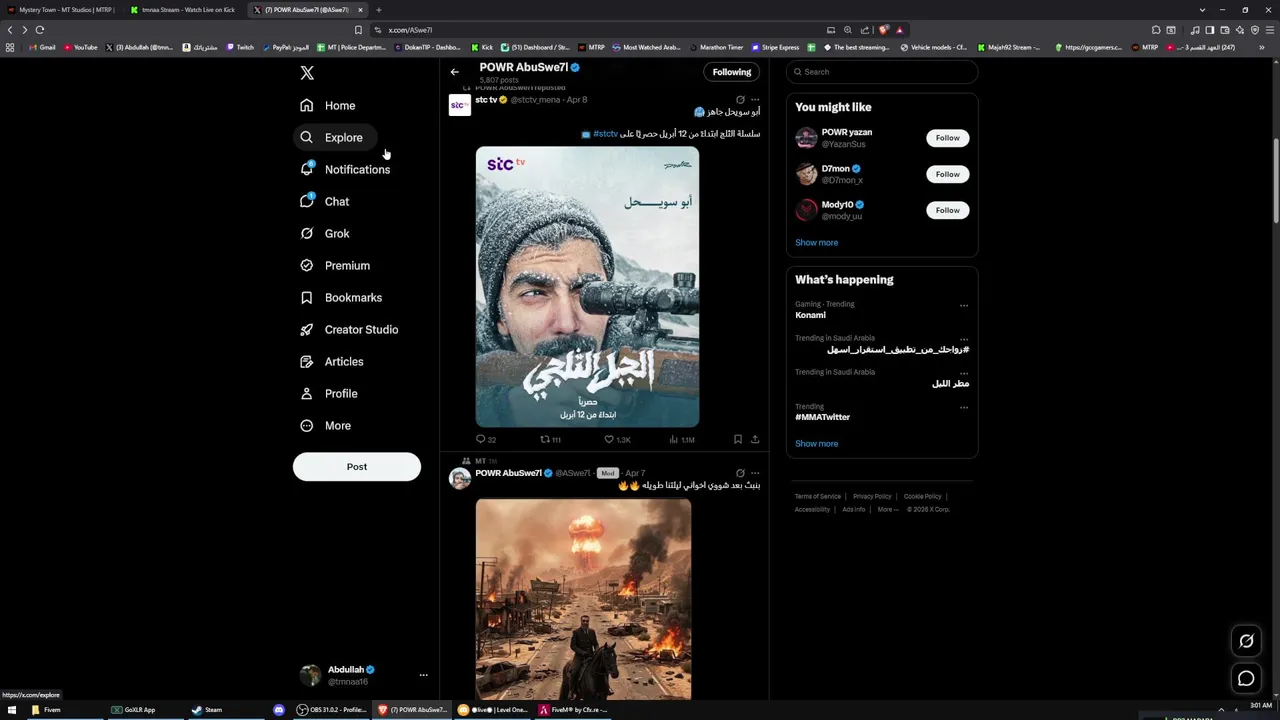This screenshot has width=1280, height=720.
Task: Open Chat in the sidebar
Action: 323,201
